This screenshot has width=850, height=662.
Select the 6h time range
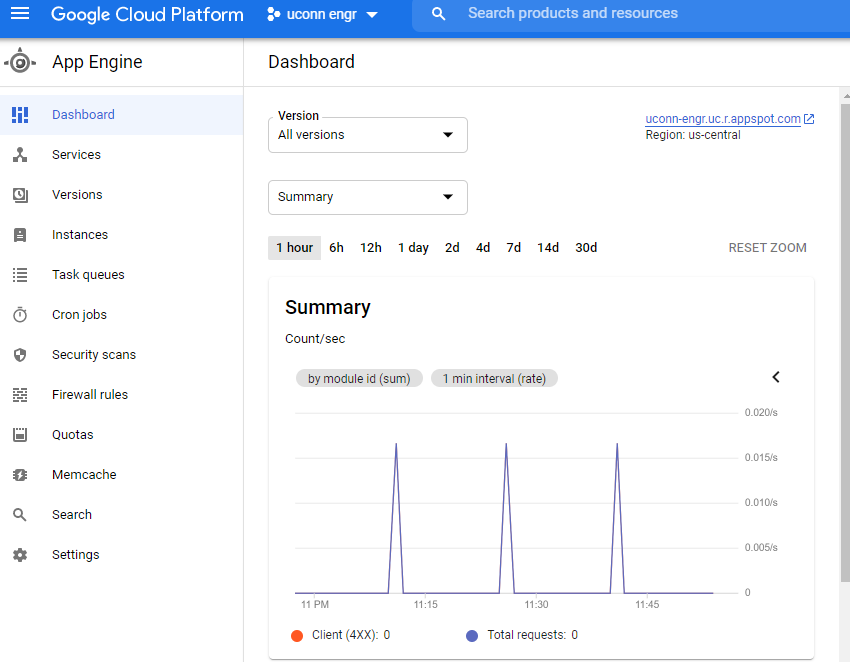[336, 248]
